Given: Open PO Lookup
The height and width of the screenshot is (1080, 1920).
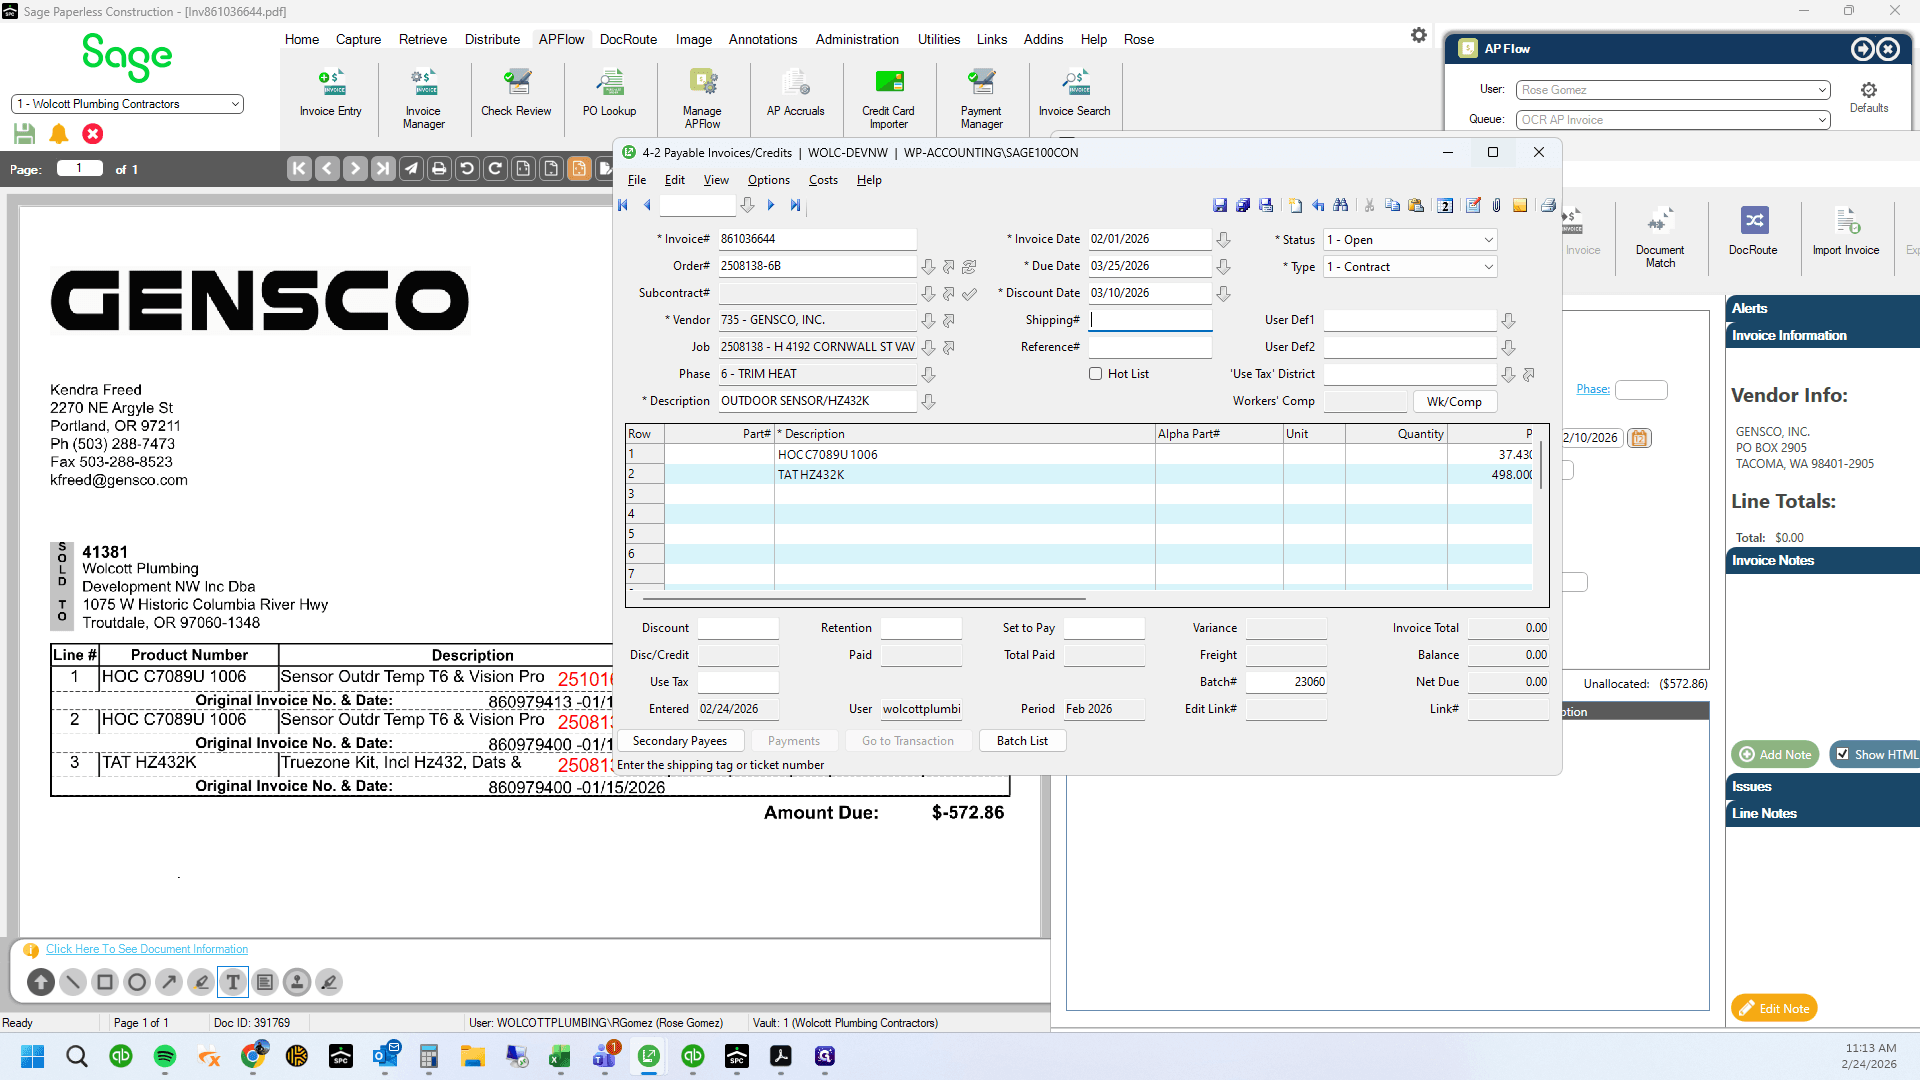Looking at the screenshot, I should [x=609, y=94].
